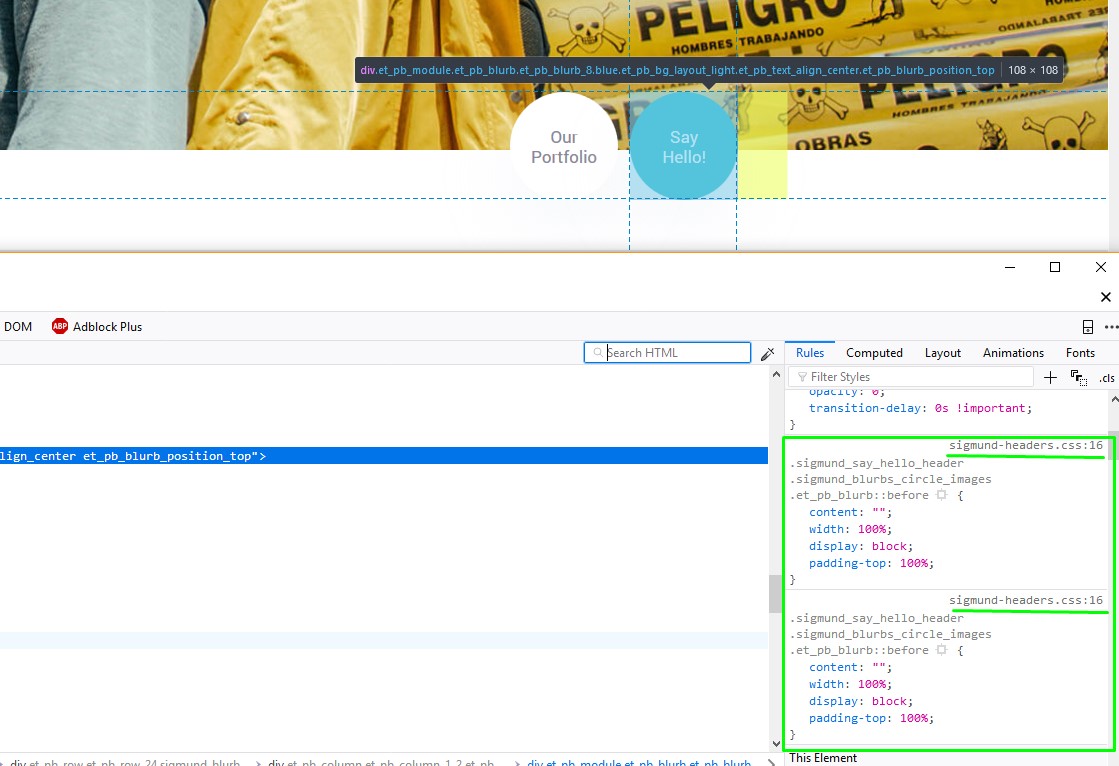Toggle the .cls class panel
This screenshot has height=766, width=1119.
pos(1106,377)
